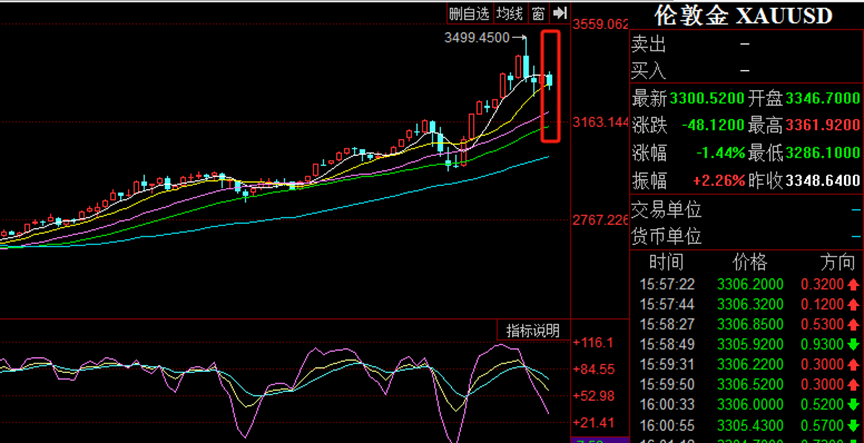Click the +116.1 indicator axis label
The image size is (864, 443).
tap(592, 343)
